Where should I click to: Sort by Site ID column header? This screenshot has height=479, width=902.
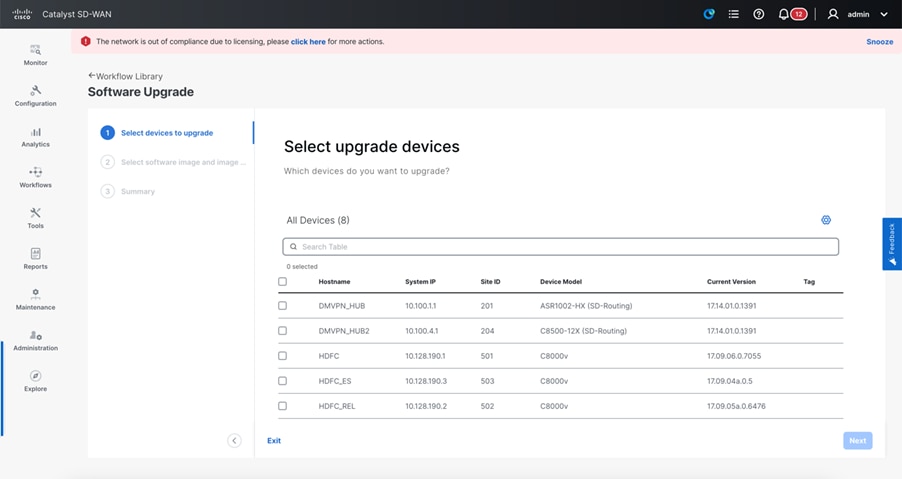pyautogui.click(x=490, y=282)
